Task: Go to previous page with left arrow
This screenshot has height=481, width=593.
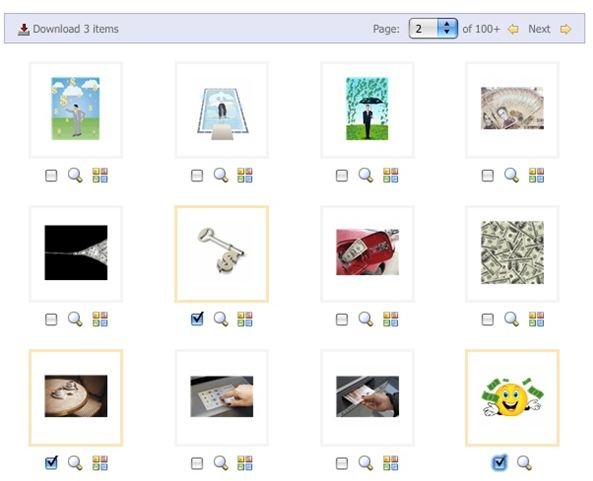Action: [513, 29]
